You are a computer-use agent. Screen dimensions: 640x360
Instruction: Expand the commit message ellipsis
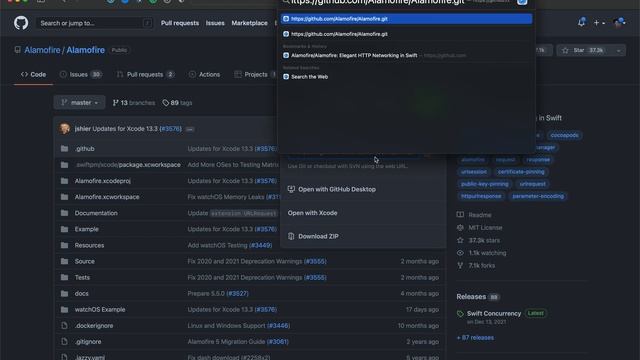click(x=189, y=129)
